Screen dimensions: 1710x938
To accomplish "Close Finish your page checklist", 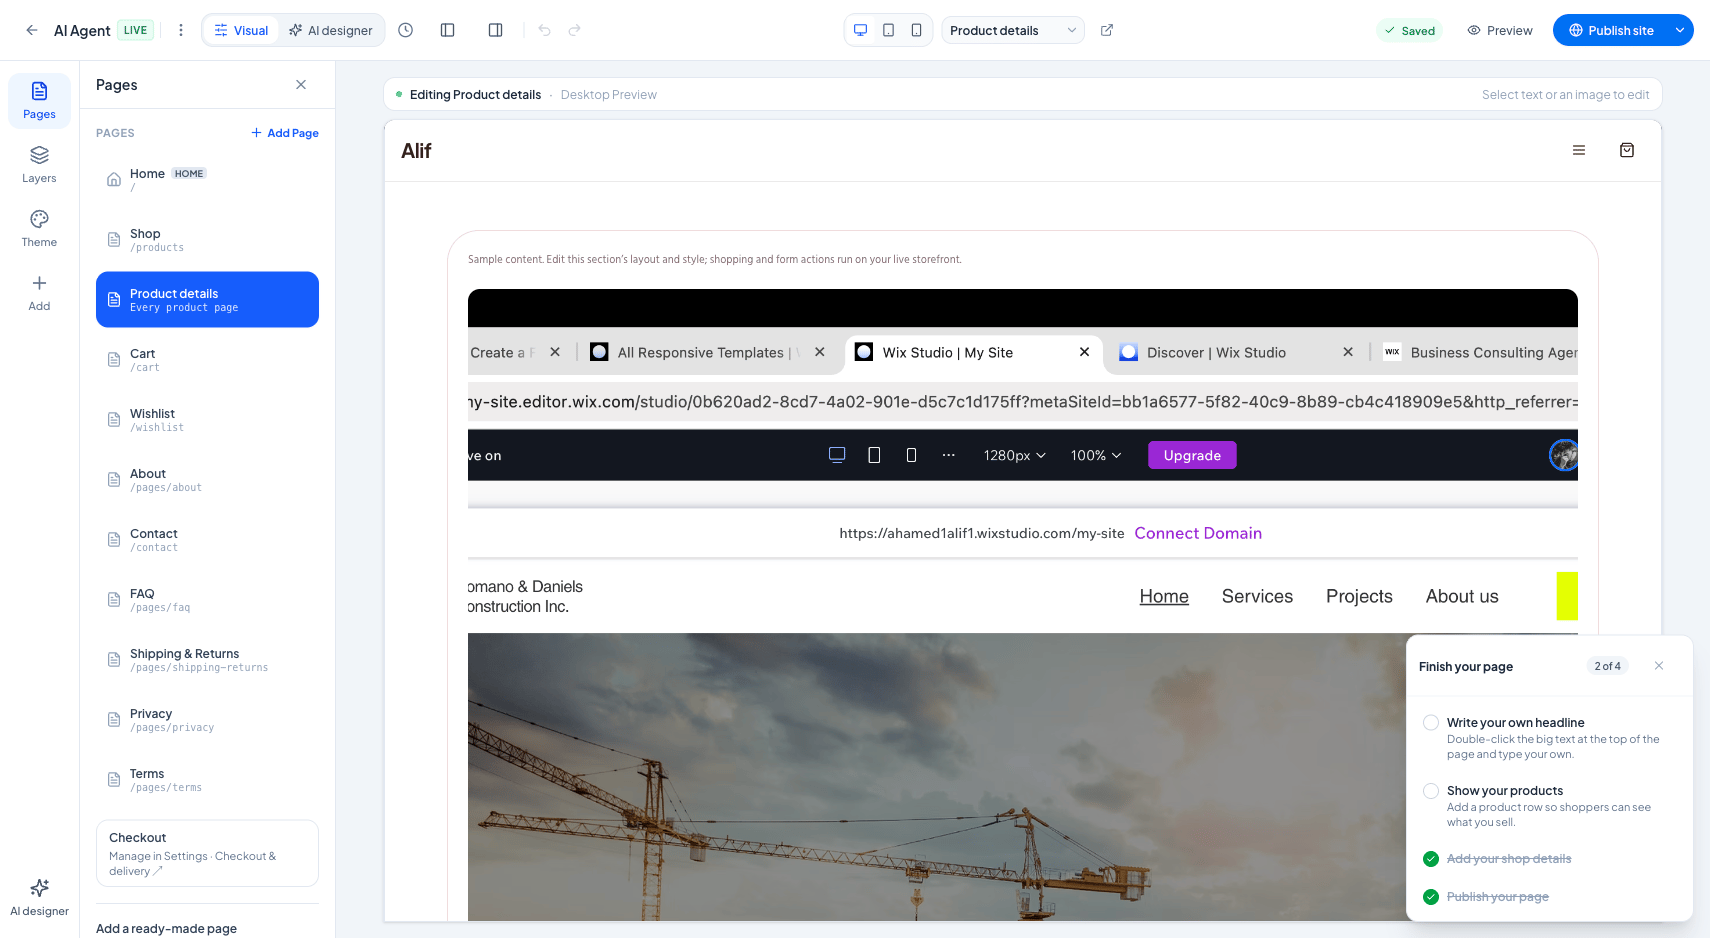I will (x=1659, y=666).
